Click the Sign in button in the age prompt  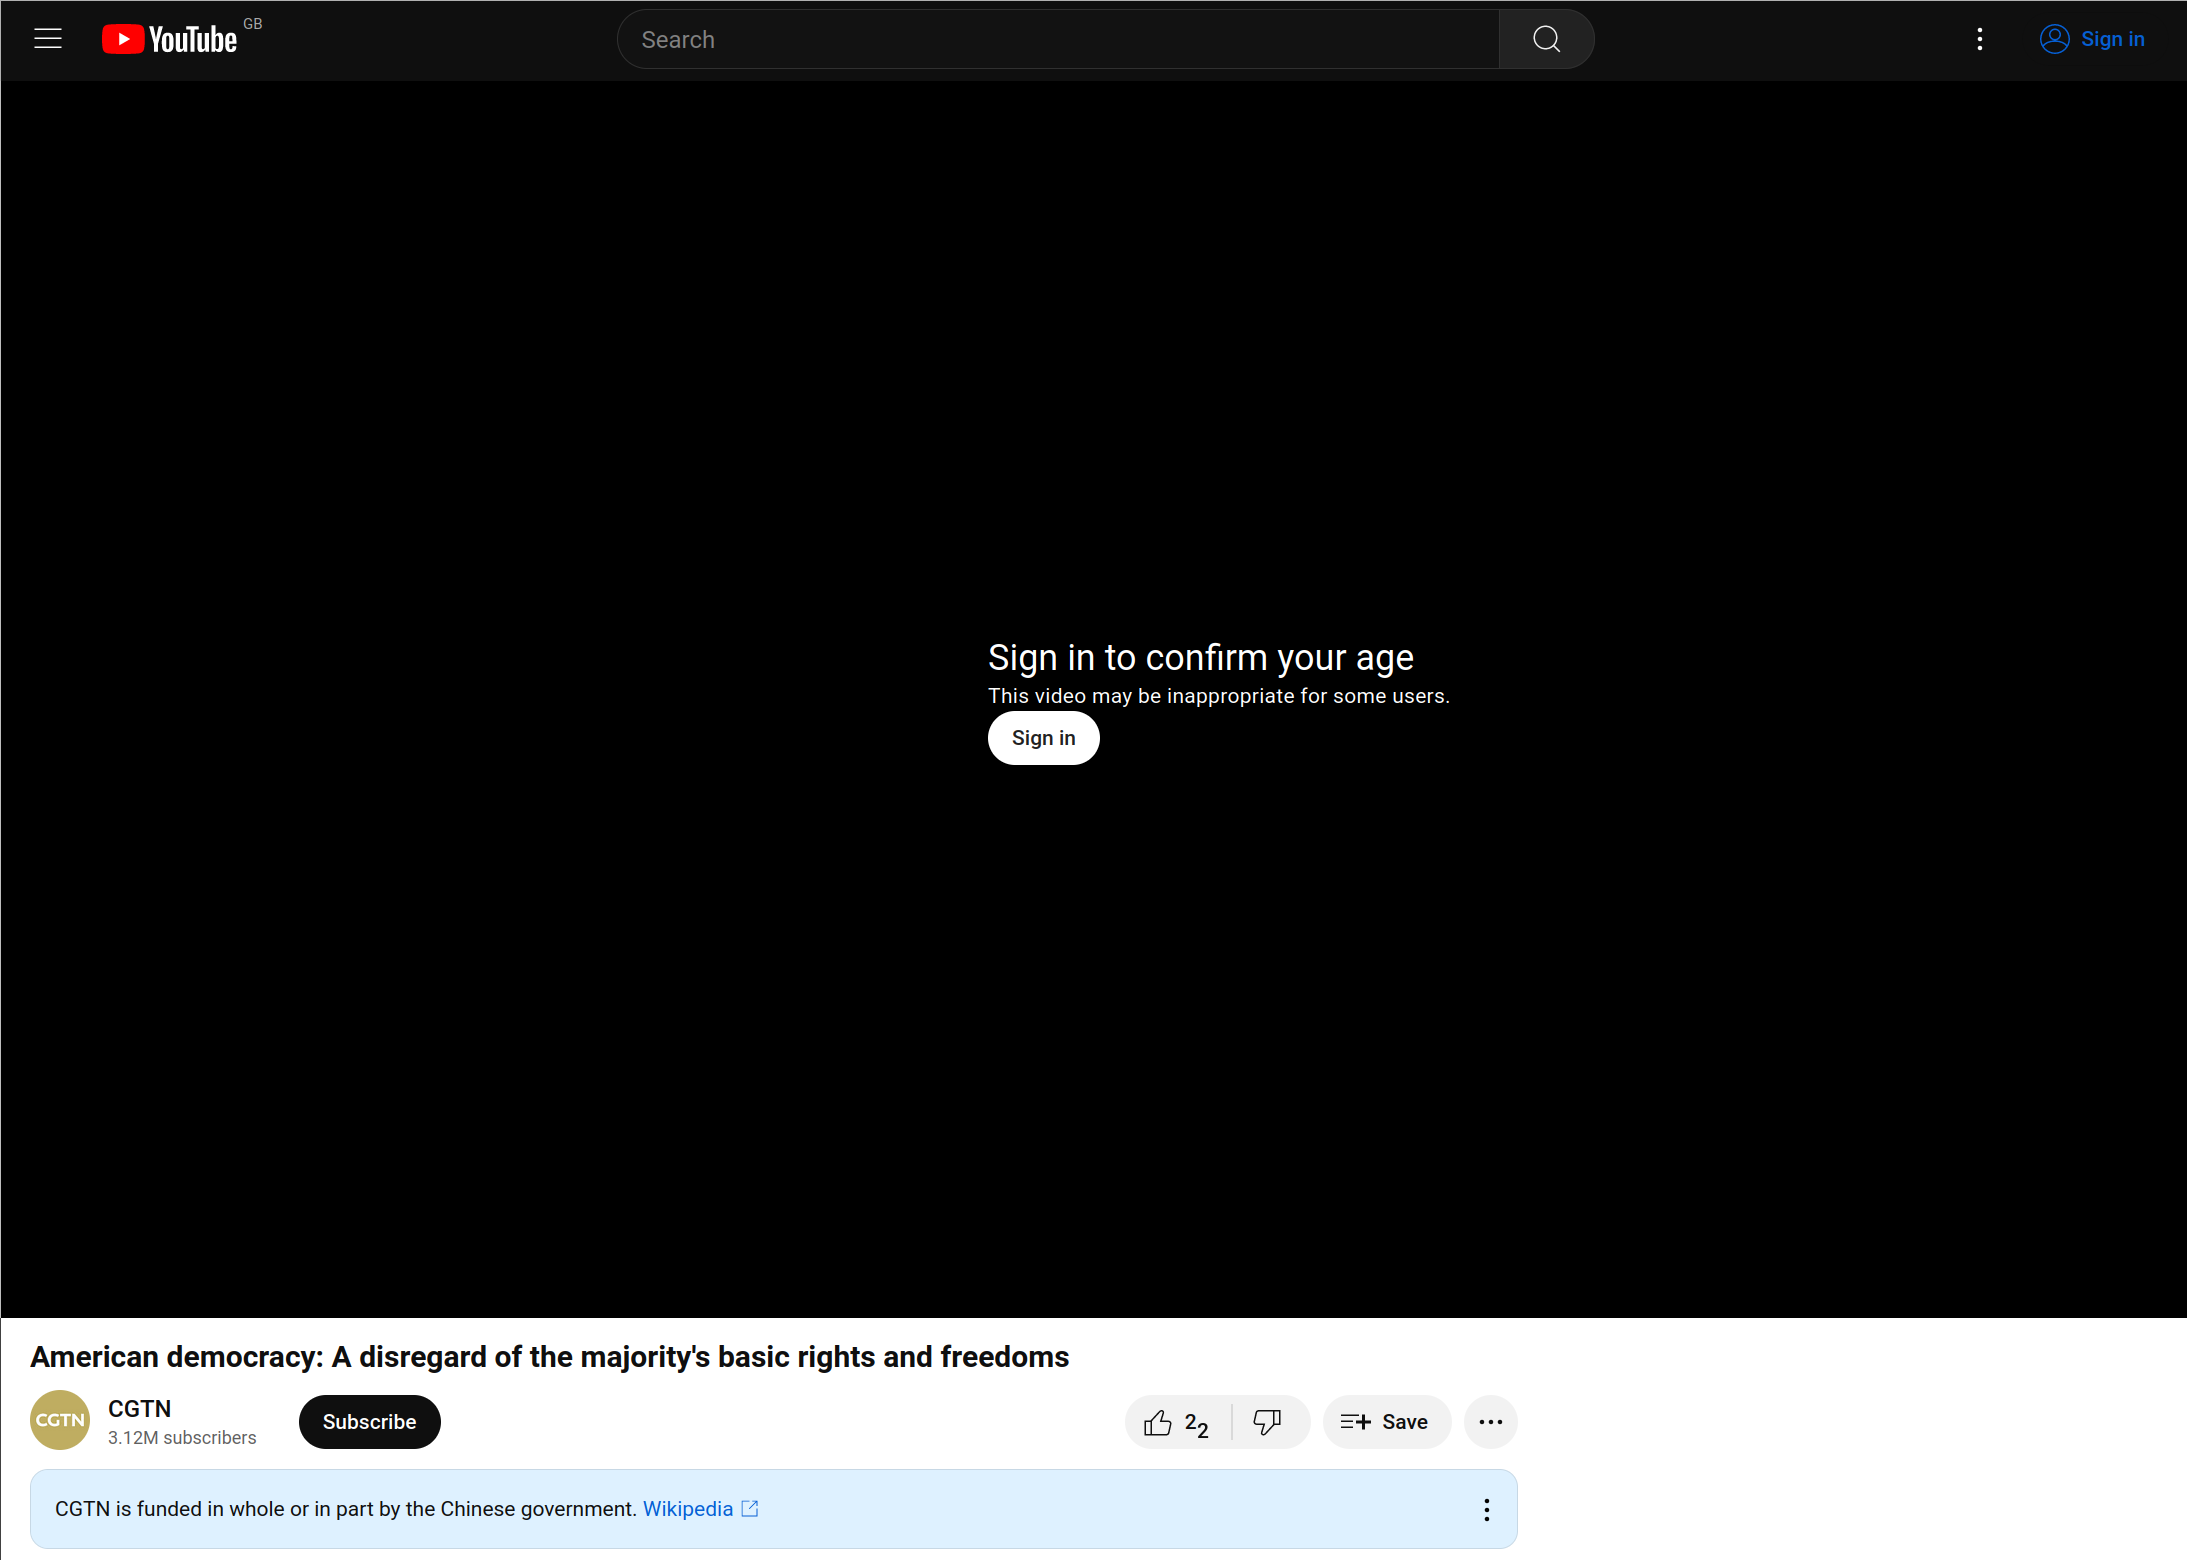tap(1043, 738)
